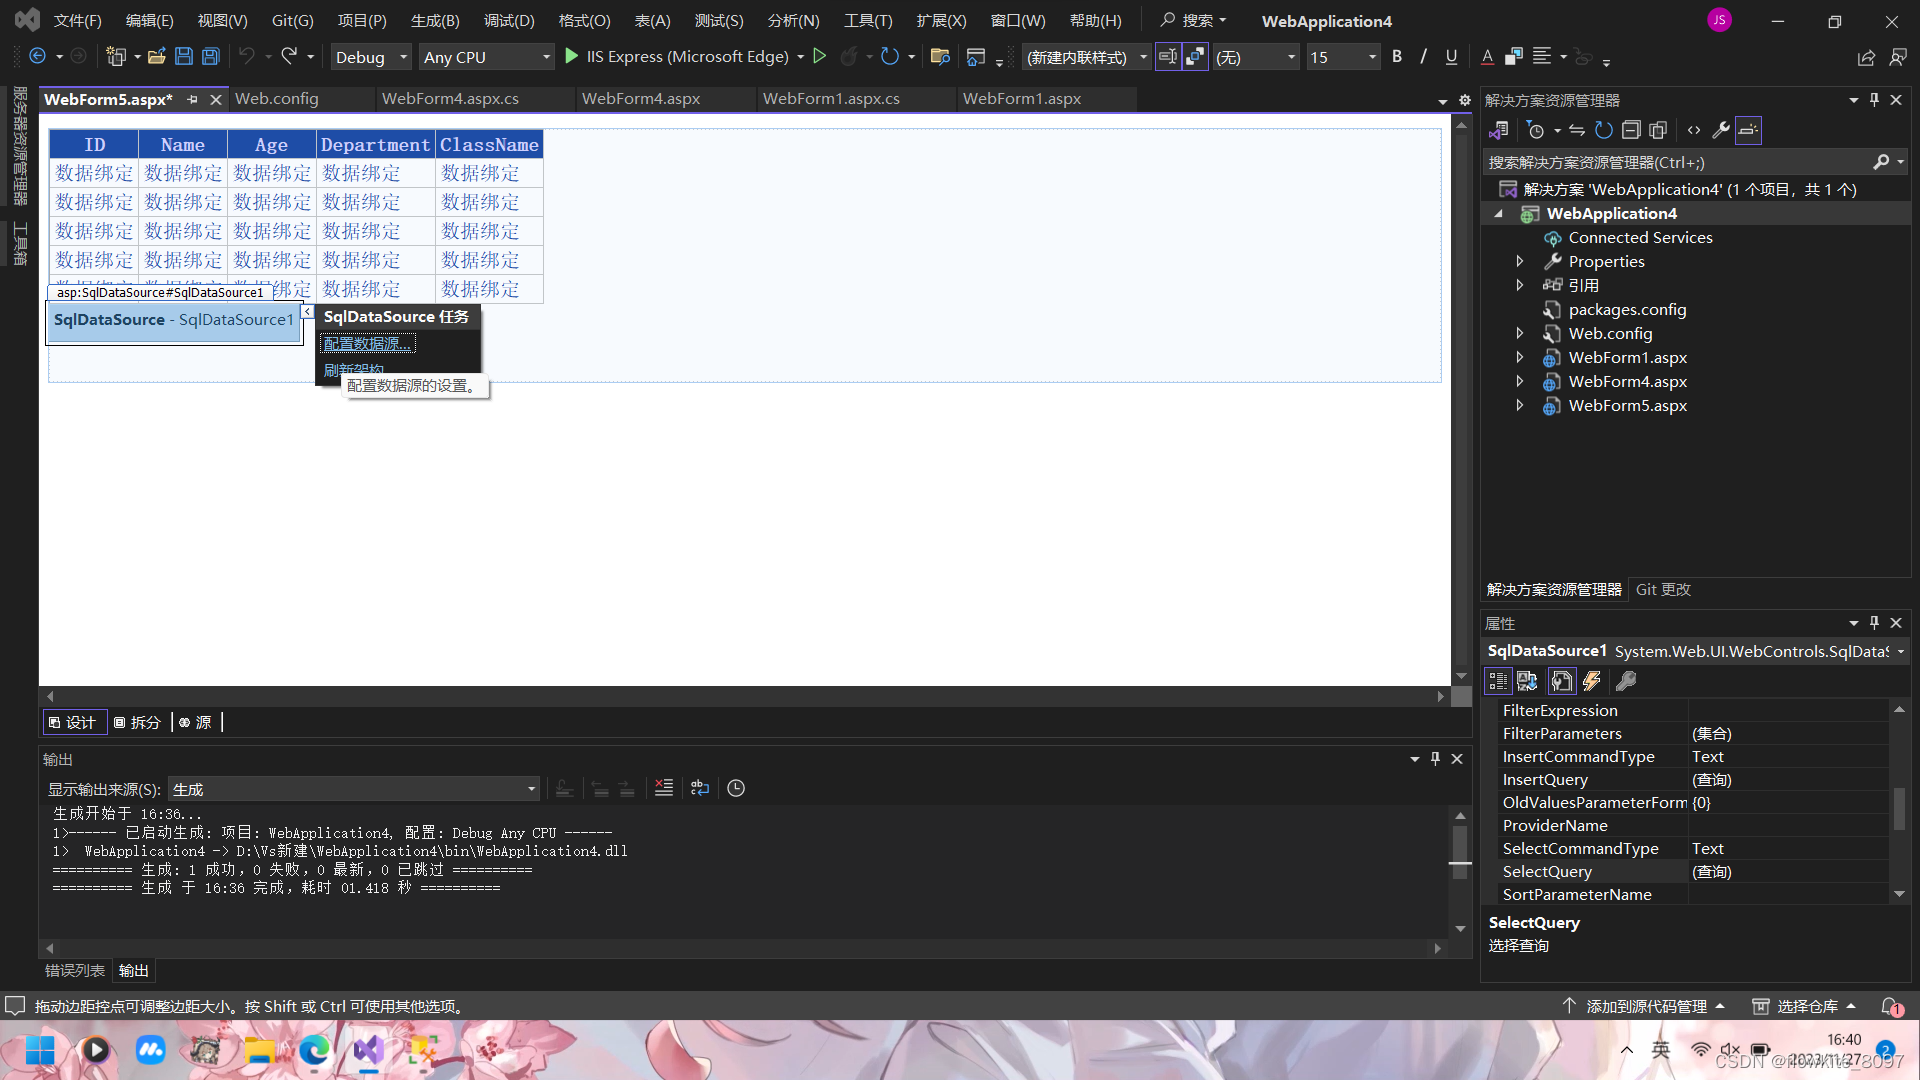Toggle bold formatting in the toolbar

click(1398, 57)
